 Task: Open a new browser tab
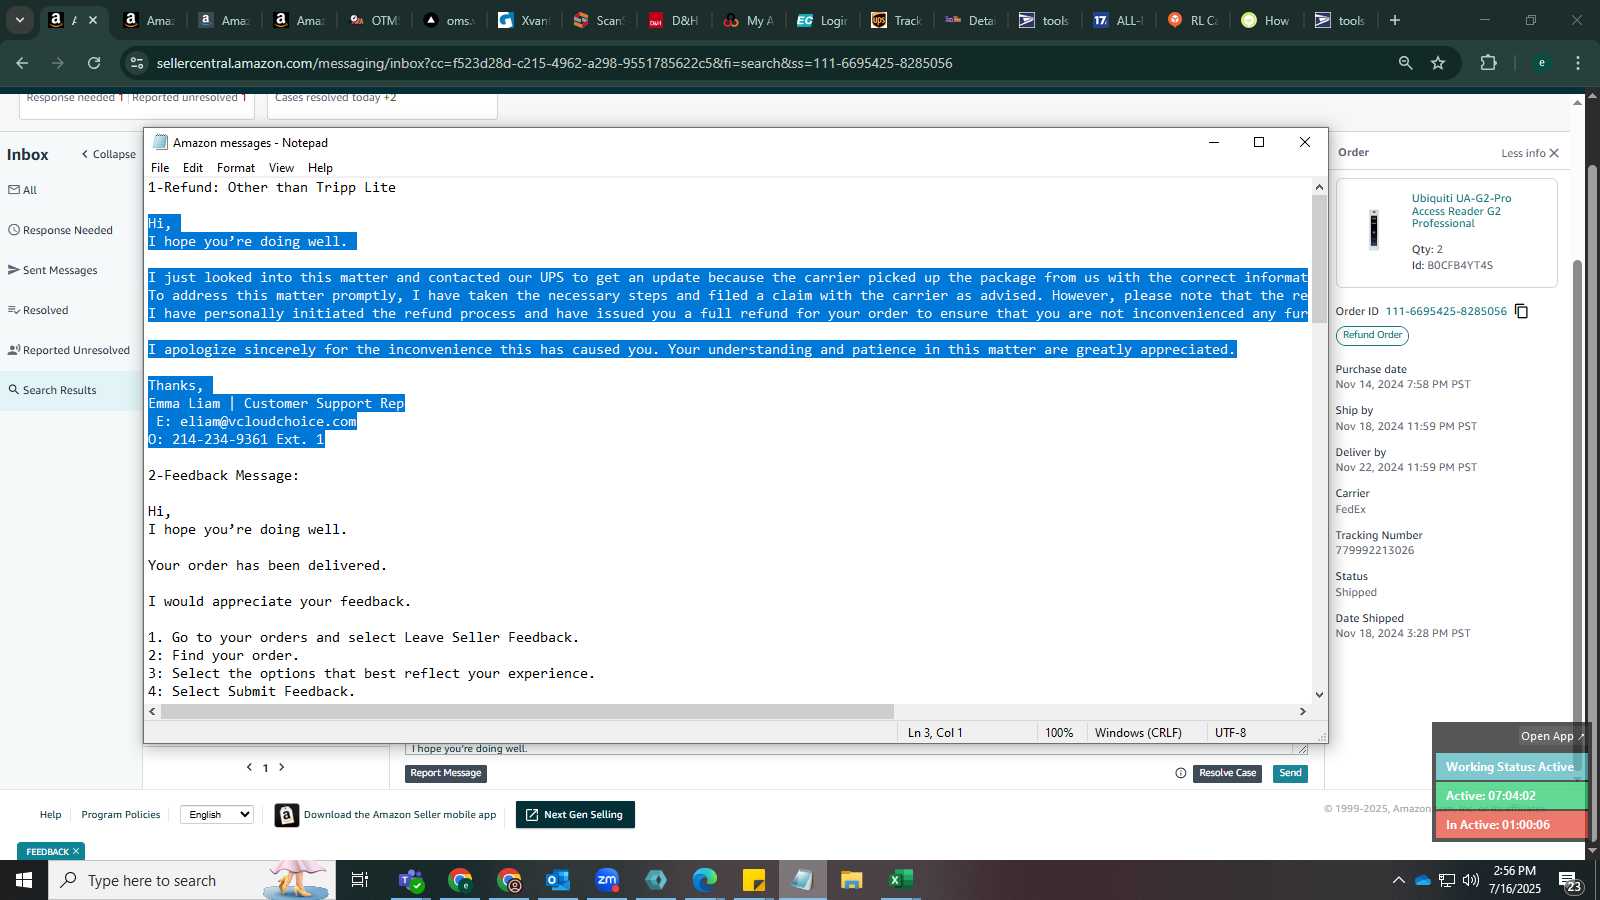(x=1395, y=20)
